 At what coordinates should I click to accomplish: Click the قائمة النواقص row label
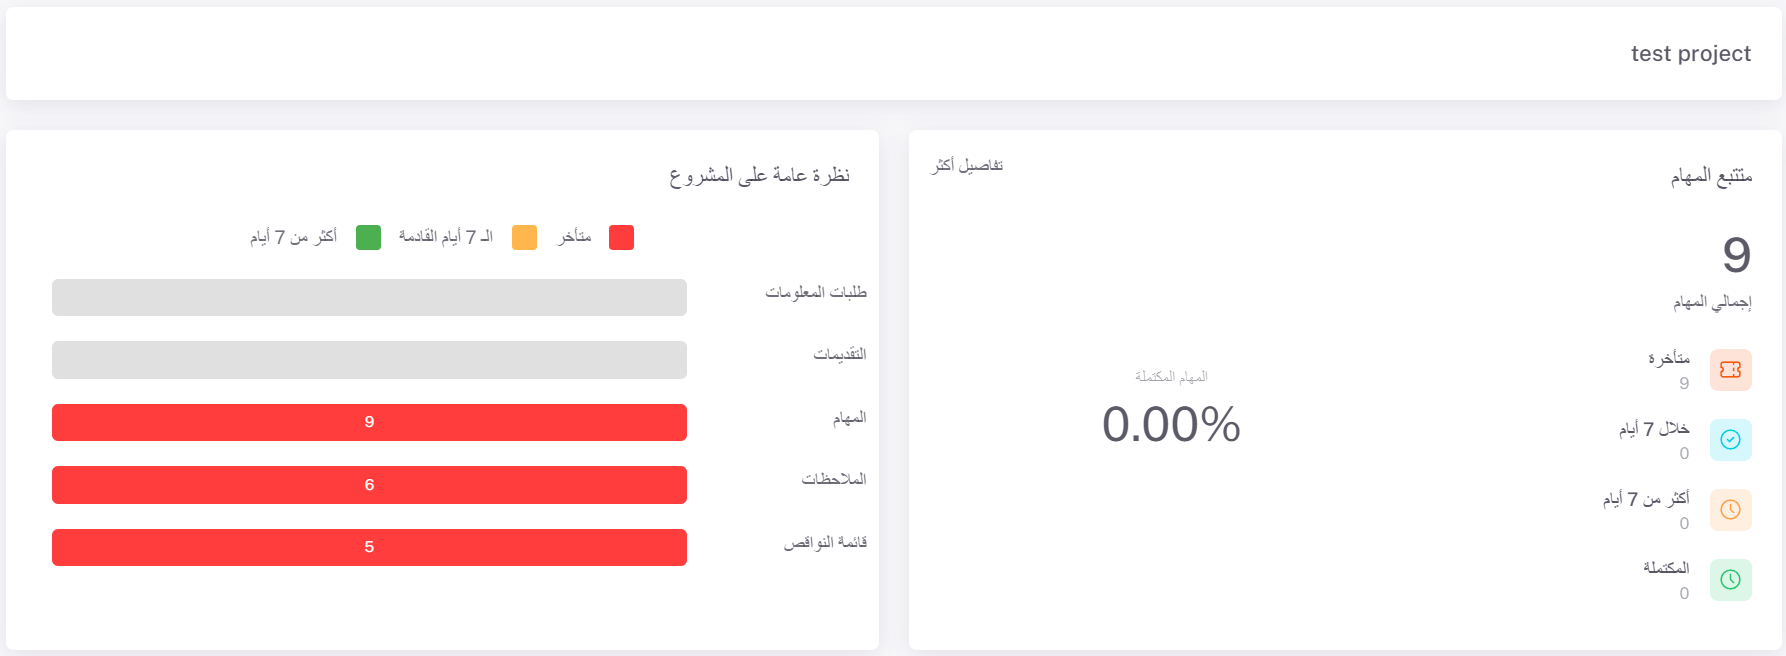point(824,542)
